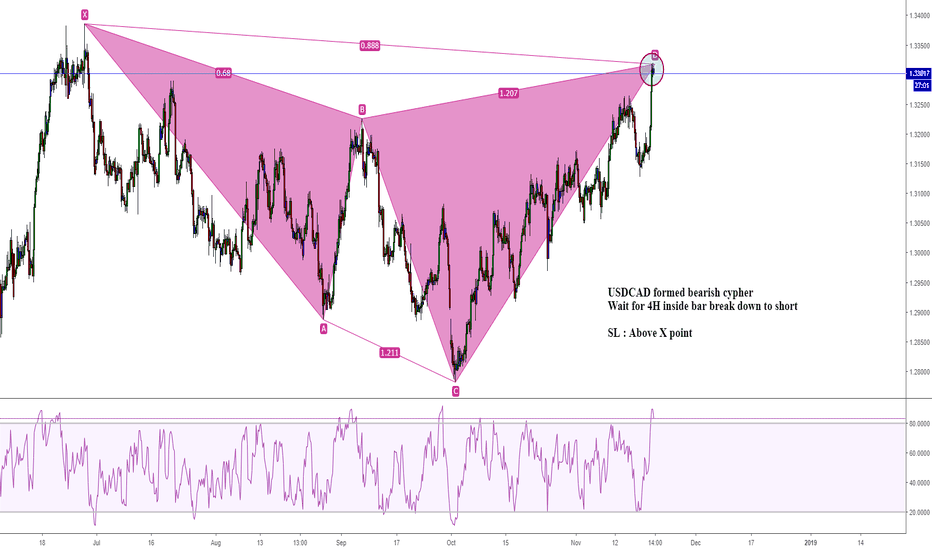Select the X point label of the cypher pattern
This screenshot has width=932, height=550.
tap(84, 15)
